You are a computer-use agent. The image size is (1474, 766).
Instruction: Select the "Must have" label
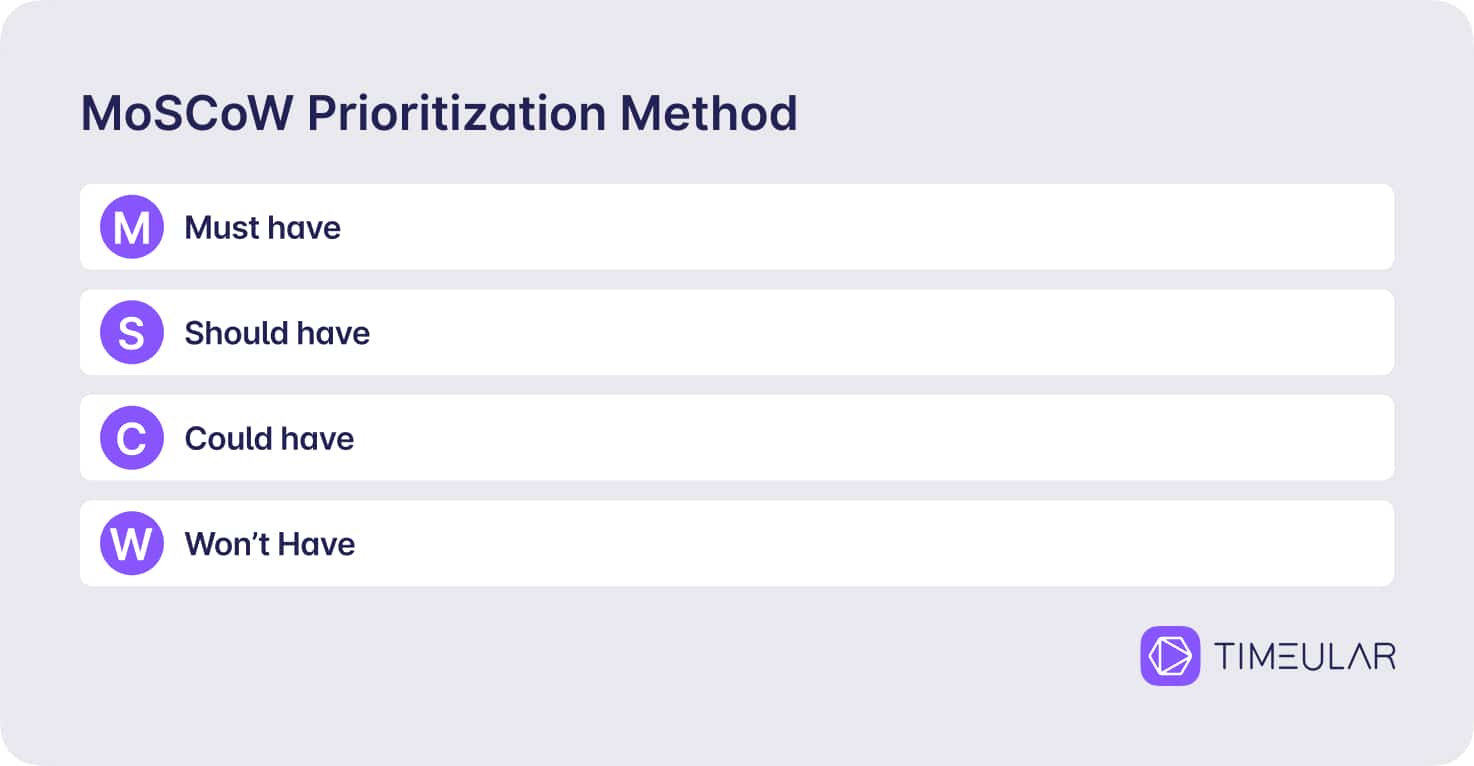(x=263, y=228)
